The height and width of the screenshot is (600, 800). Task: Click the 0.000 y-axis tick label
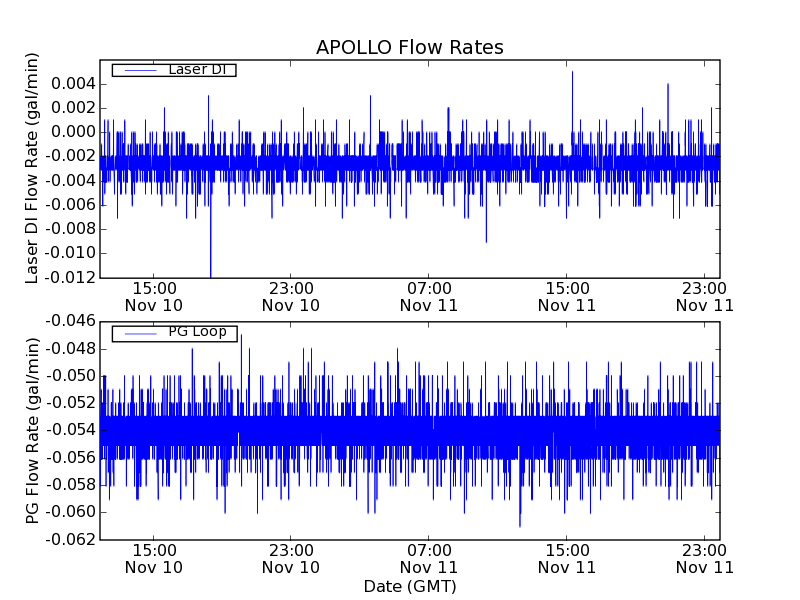pyautogui.click(x=73, y=132)
